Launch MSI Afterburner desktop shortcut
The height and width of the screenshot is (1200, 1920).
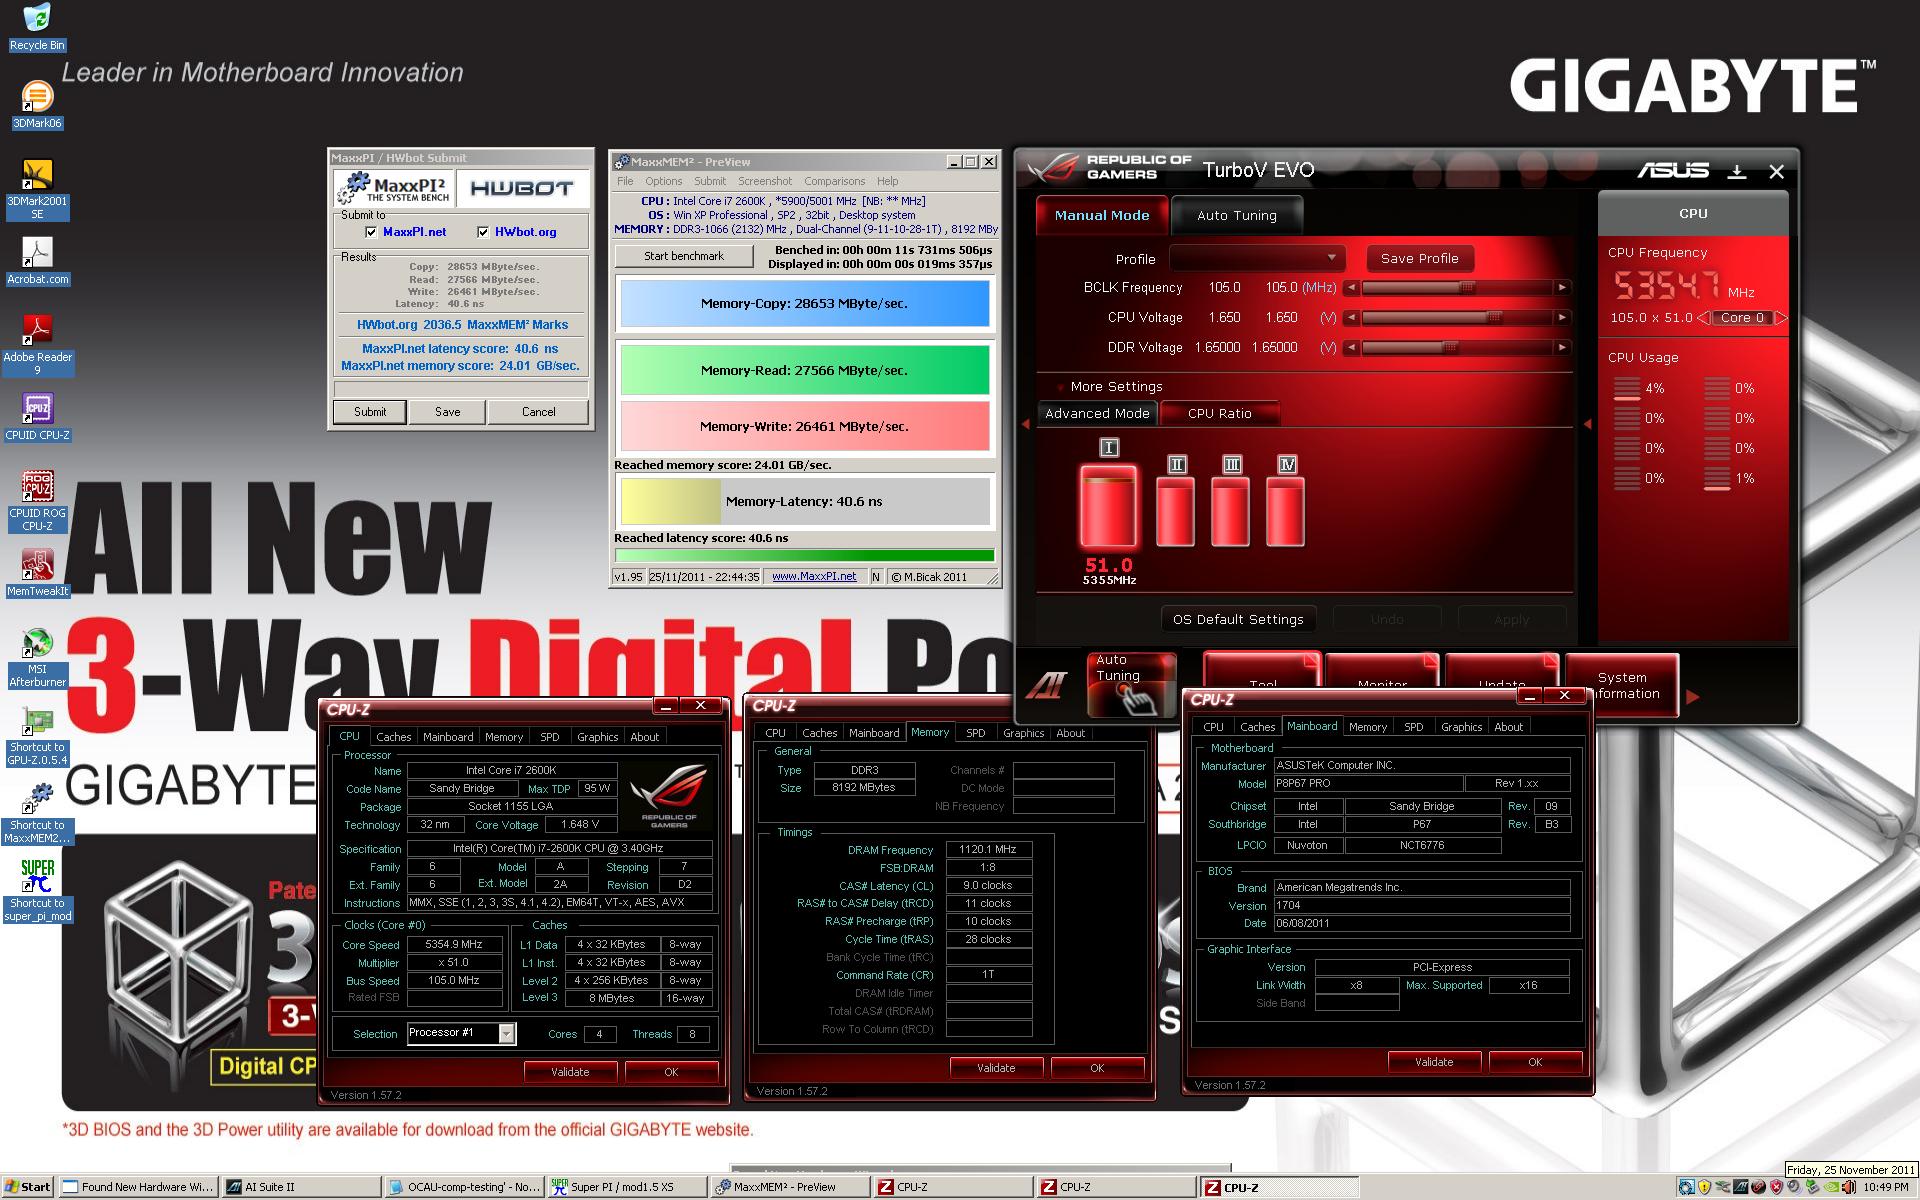(x=37, y=657)
